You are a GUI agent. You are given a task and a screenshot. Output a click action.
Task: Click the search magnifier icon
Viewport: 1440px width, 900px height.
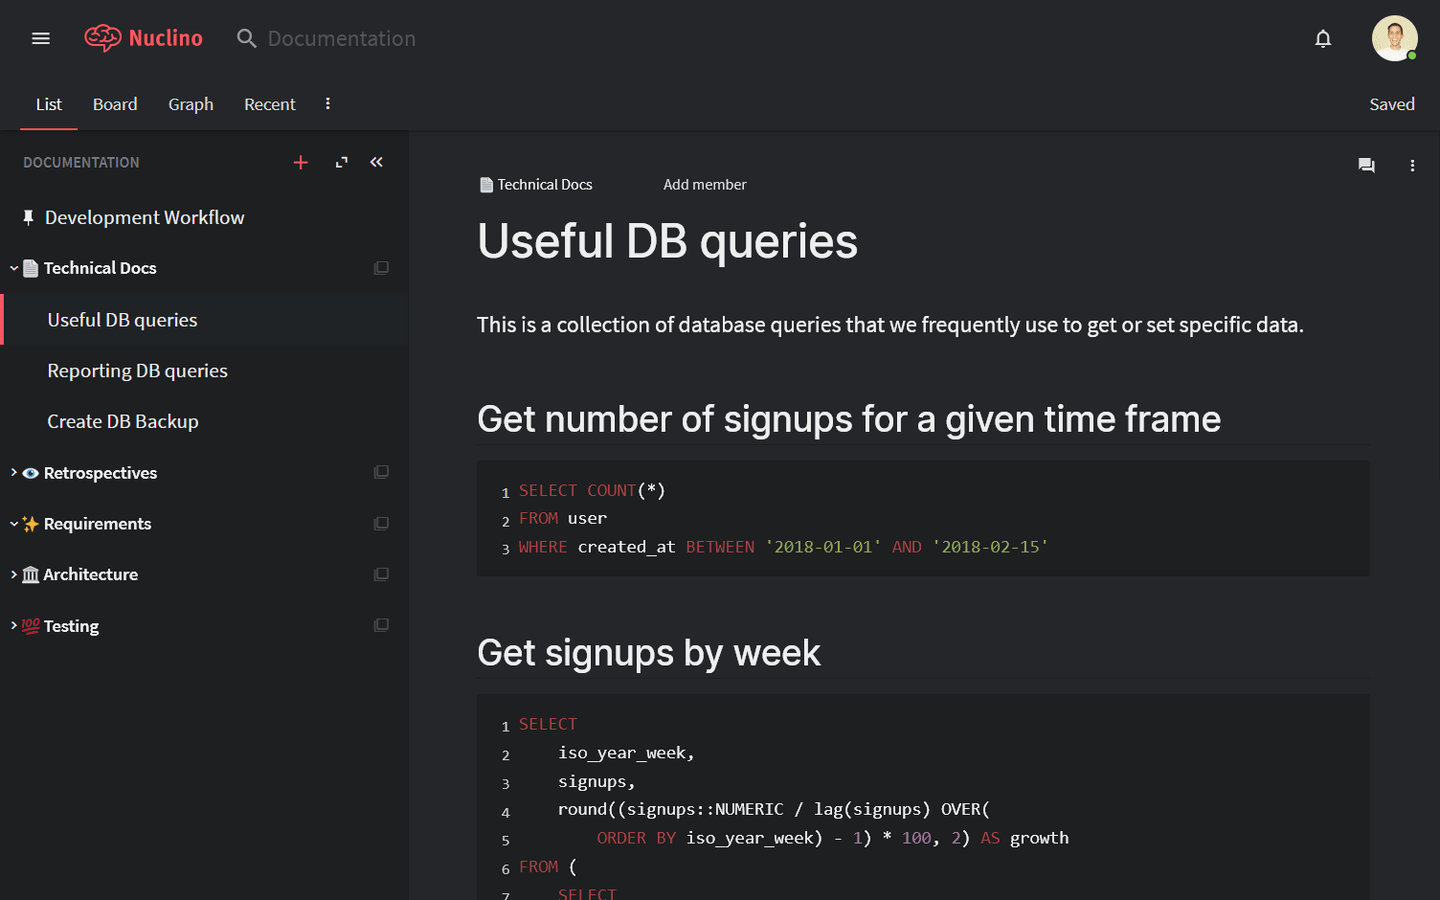coord(246,38)
